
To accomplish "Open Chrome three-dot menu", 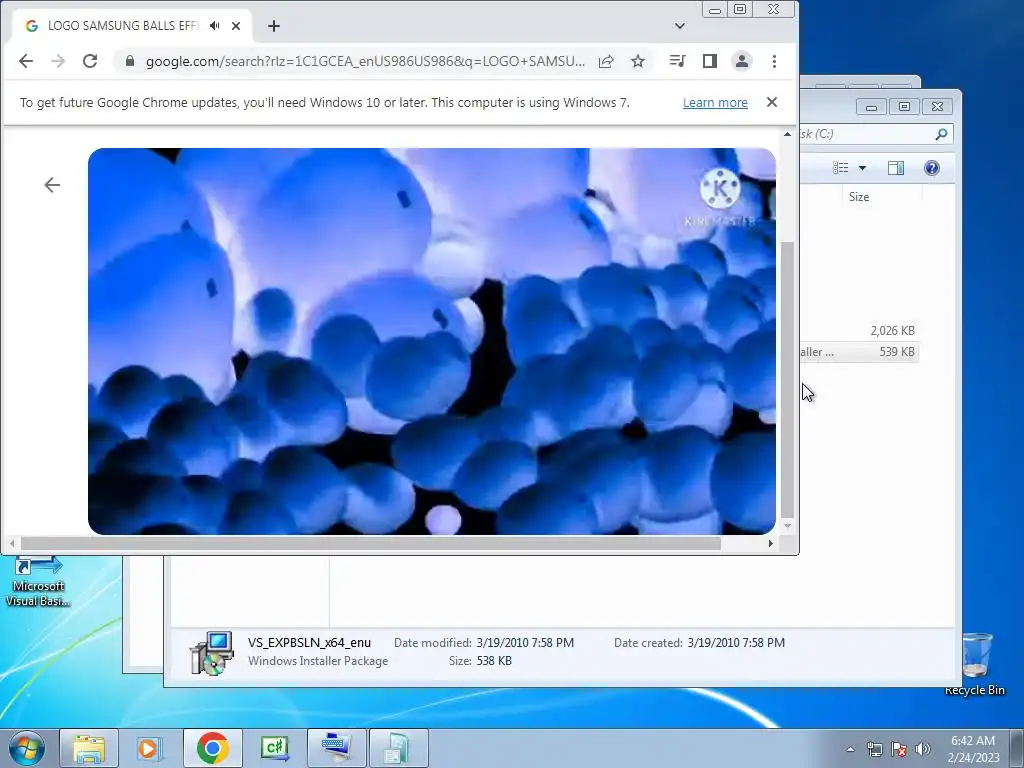I will click(775, 61).
